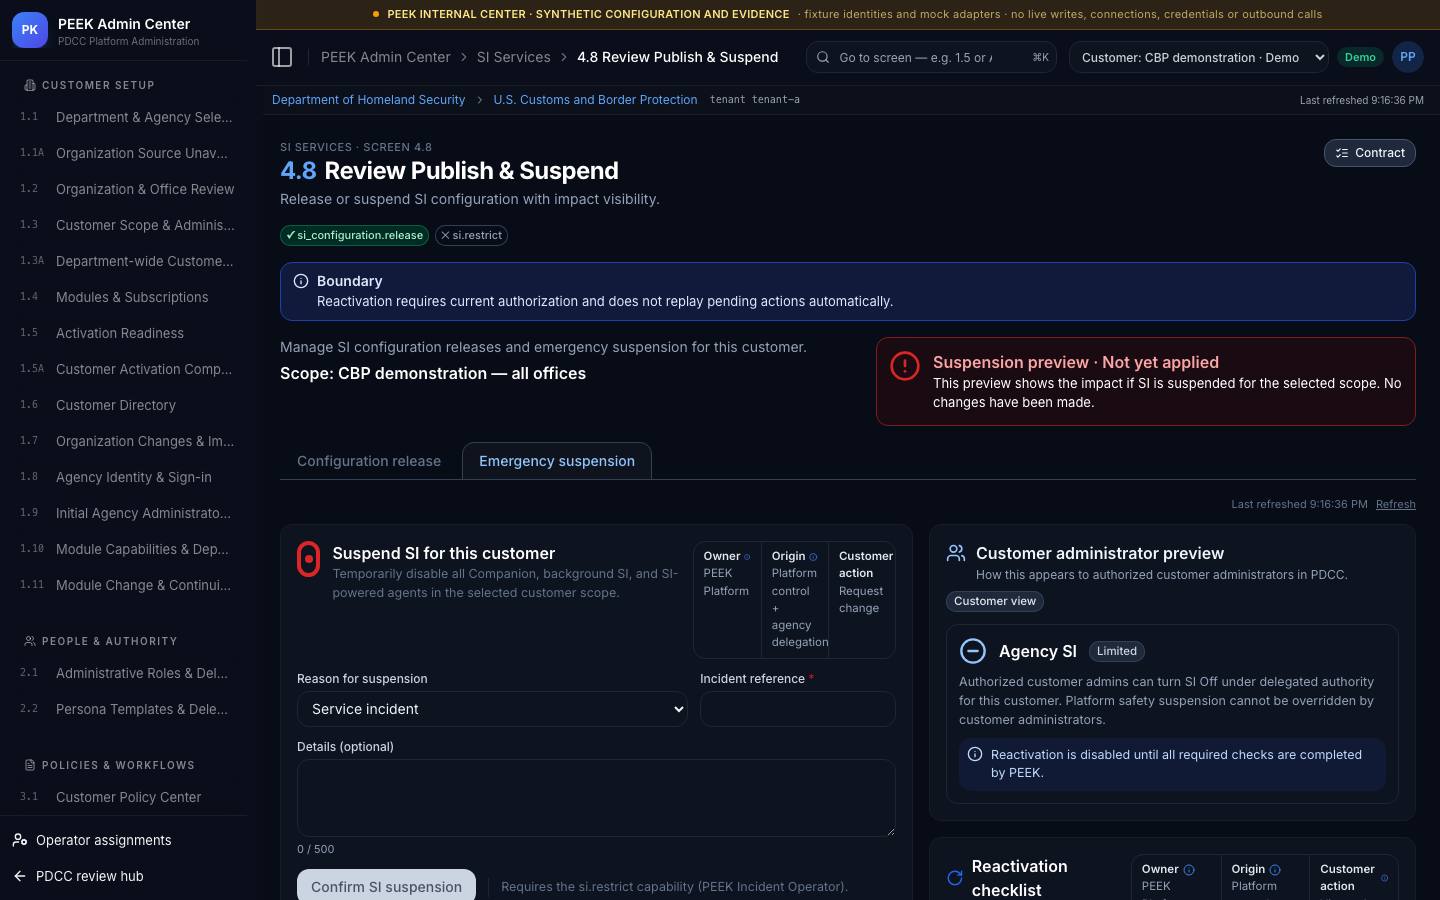Click the Reactivation disabled info icon
This screenshot has height=900, width=1440.
pyautogui.click(x=975, y=754)
